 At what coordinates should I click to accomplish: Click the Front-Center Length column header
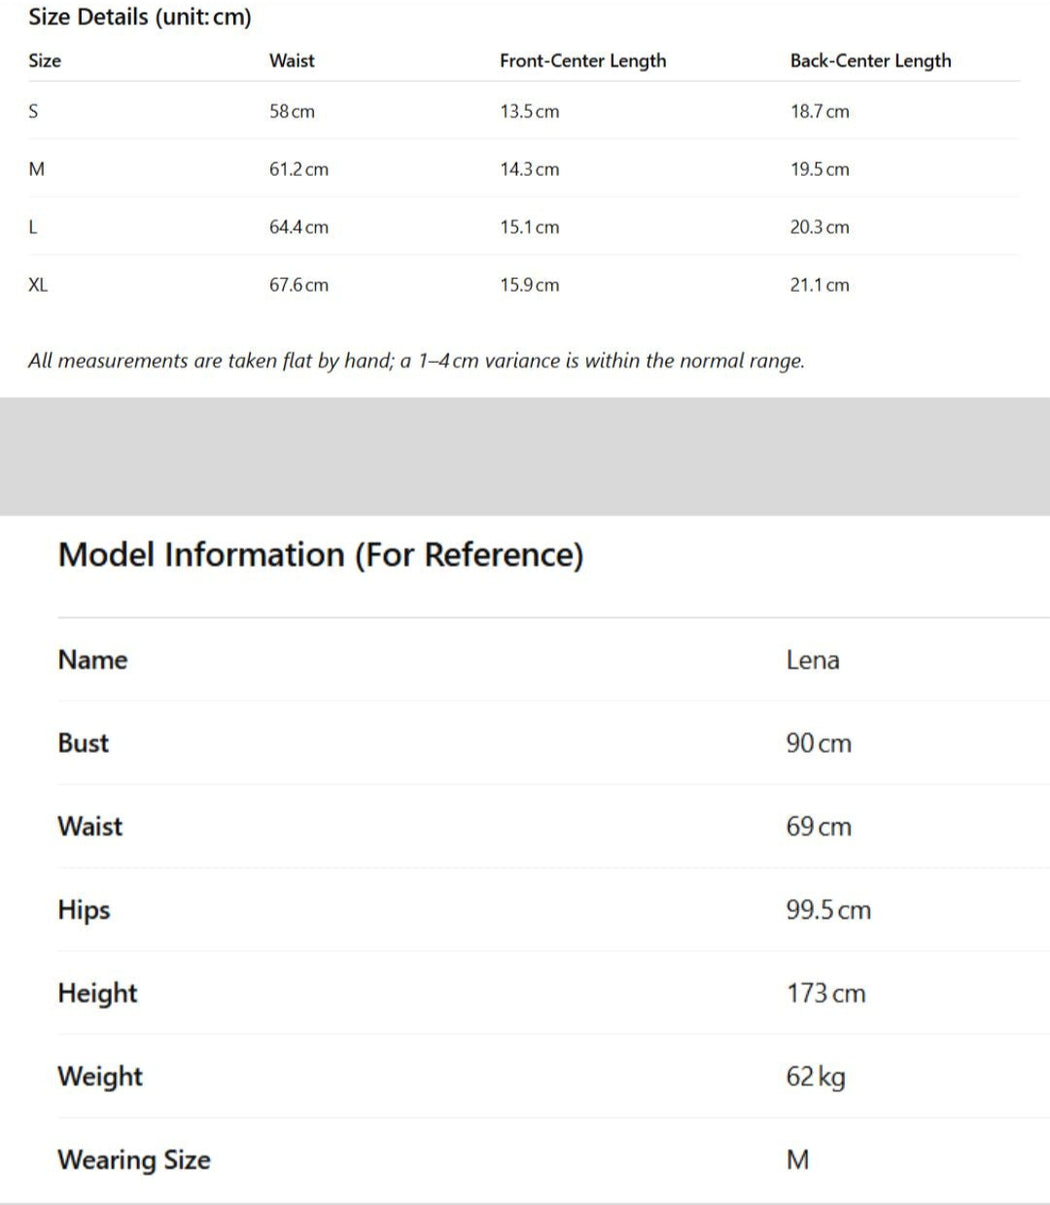[582, 61]
